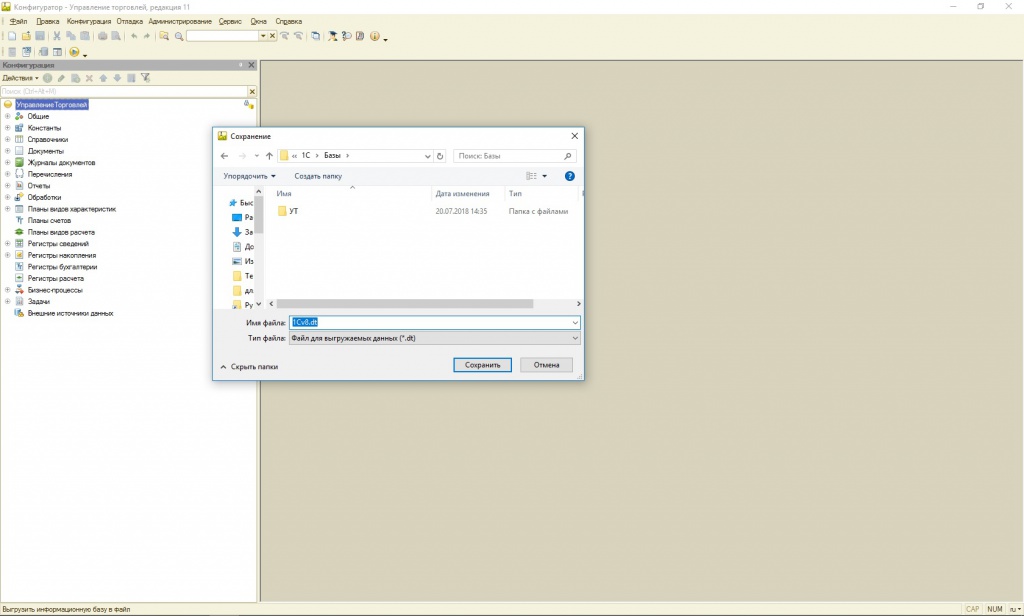Click the Бизнес-процессы tree icon

point(19,290)
